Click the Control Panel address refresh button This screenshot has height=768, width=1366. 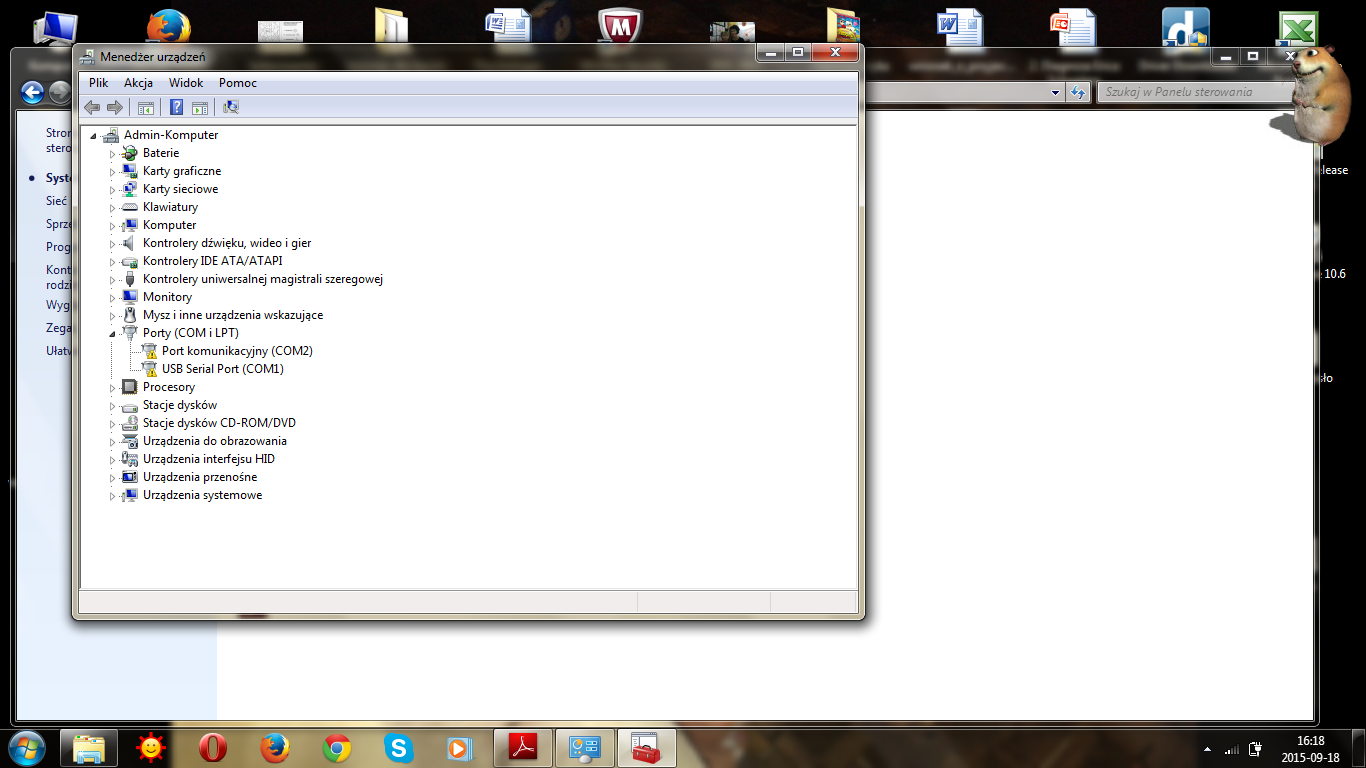[x=1077, y=93]
